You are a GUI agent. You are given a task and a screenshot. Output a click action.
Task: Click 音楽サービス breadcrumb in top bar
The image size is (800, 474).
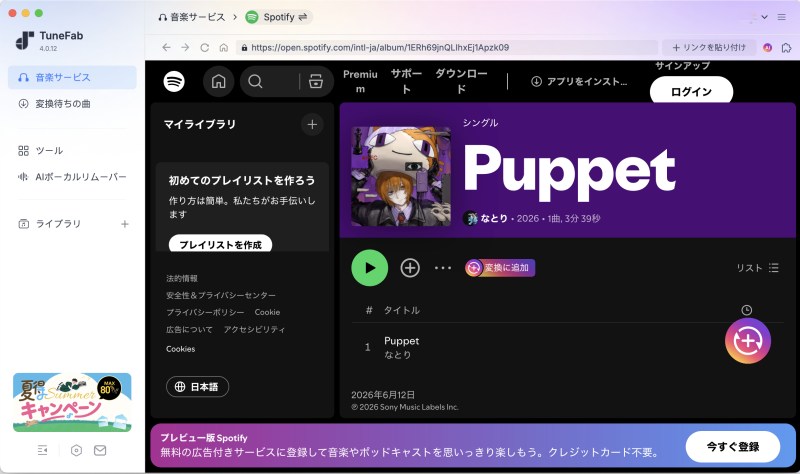tap(191, 17)
